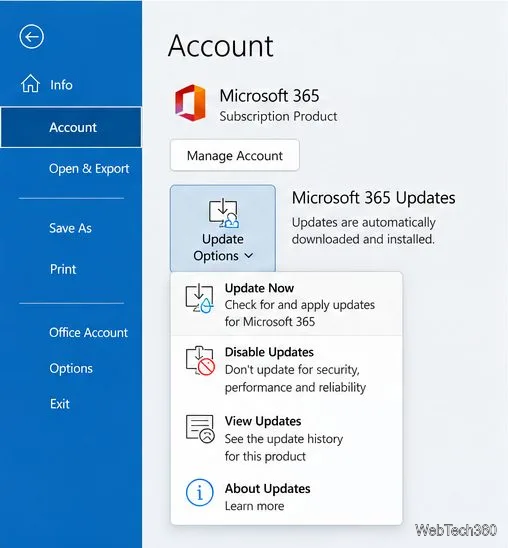Choose Disable Updates menu entry
This screenshot has width=508, height=548.
click(x=286, y=369)
